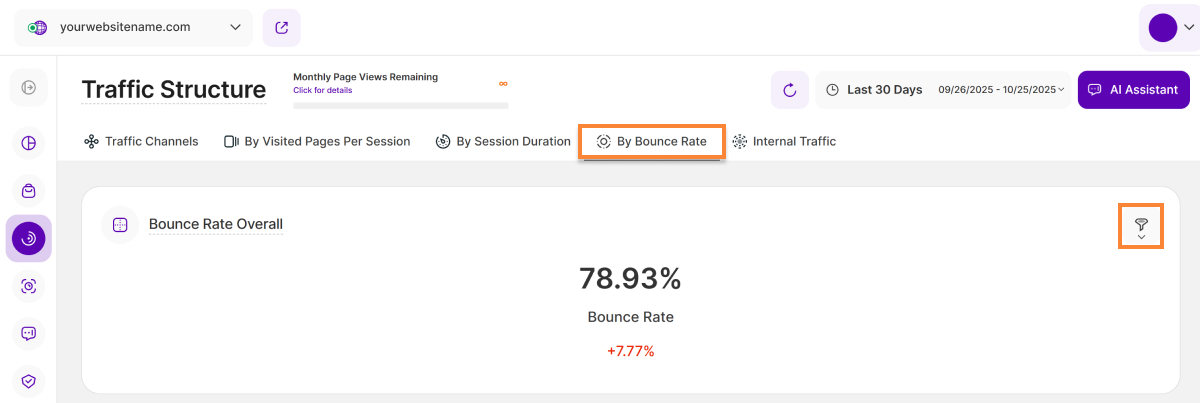The height and width of the screenshot is (403, 1200).
Task: Open the chat bot sidebar icon
Action: (29, 333)
